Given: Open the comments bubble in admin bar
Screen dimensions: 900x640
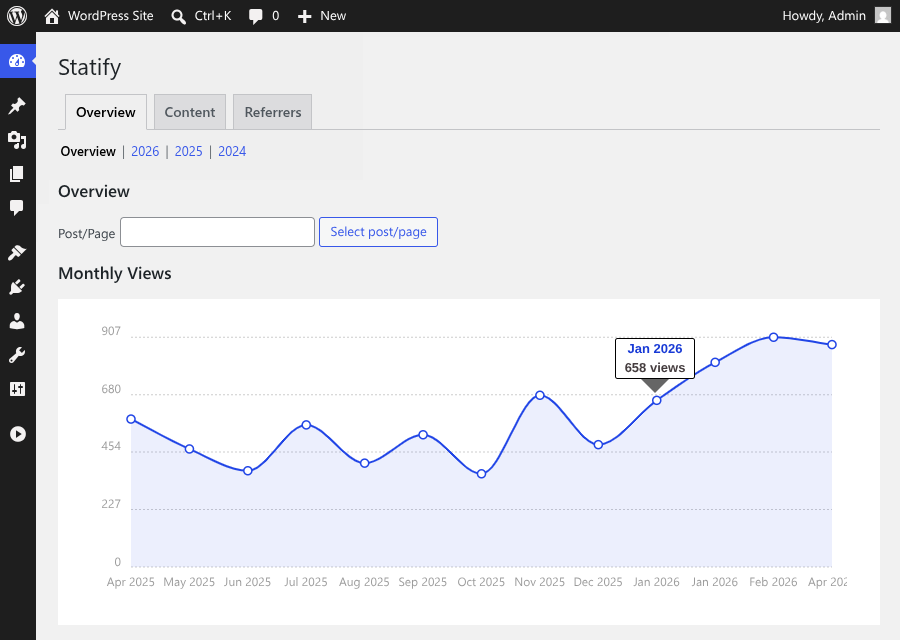Looking at the screenshot, I should pyautogui.click(x=255, y=17).
